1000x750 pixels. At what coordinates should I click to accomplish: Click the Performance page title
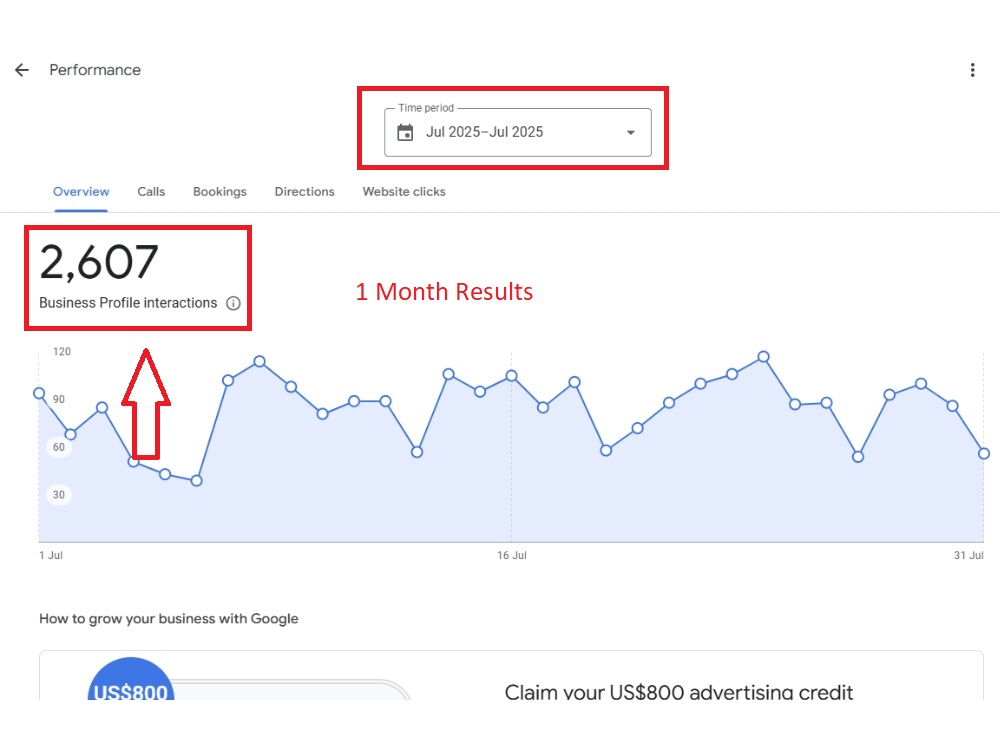(x=95, y=70)
